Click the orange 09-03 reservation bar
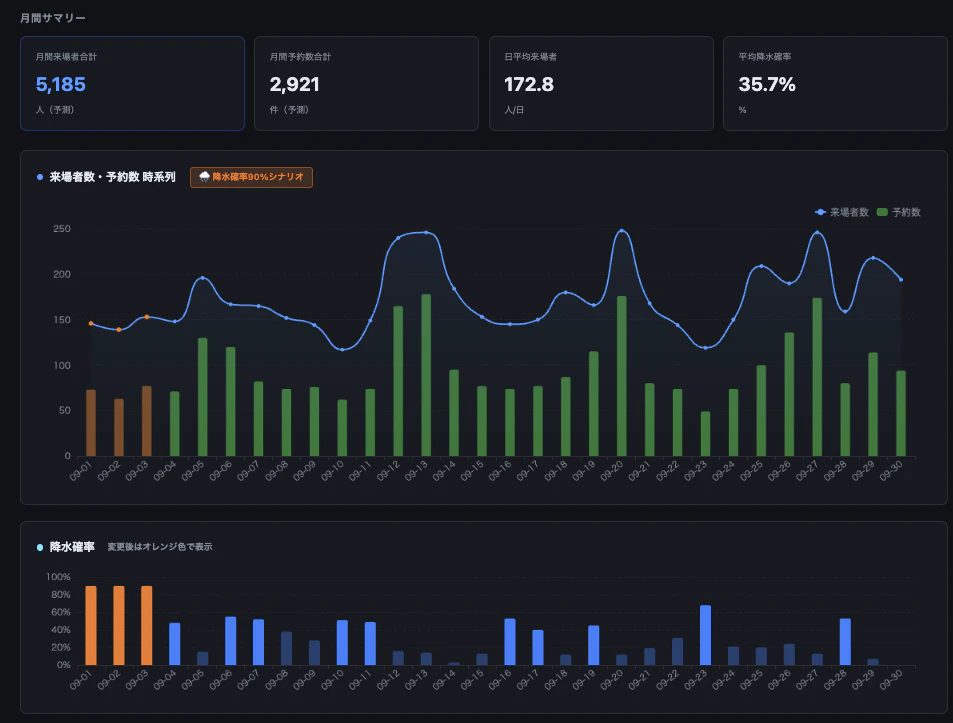 tap(146, 421)
